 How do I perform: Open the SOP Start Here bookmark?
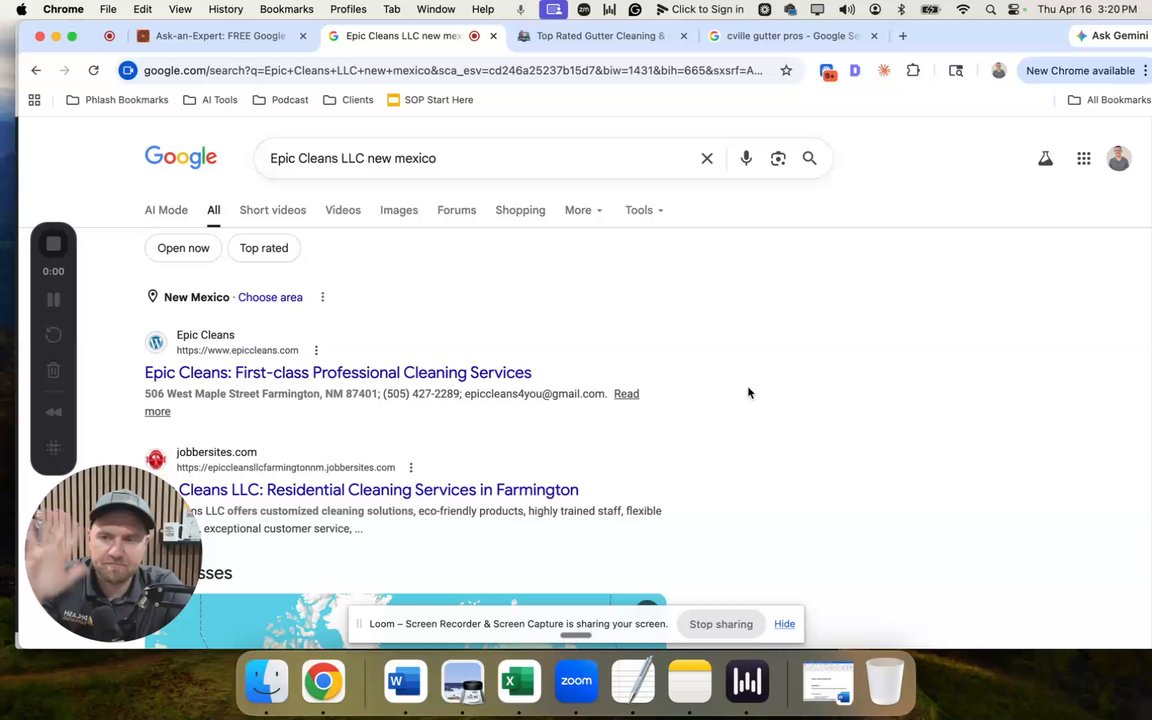[x=430, y=100]
